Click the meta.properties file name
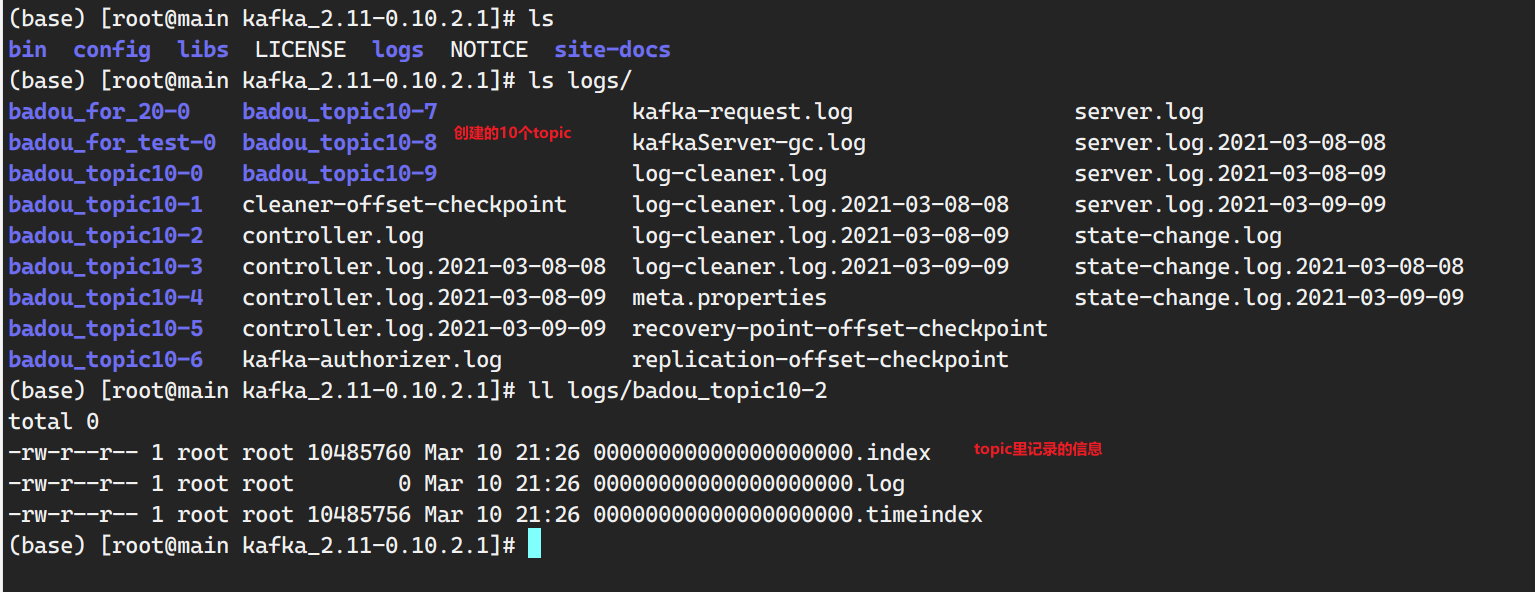This screenshot has height=592, width=1535. [x=730, y=298]
